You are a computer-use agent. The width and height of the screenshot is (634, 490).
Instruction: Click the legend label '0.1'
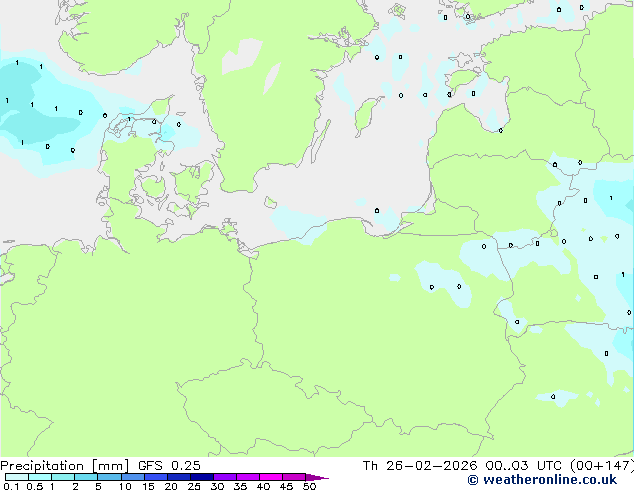point(11,486)
